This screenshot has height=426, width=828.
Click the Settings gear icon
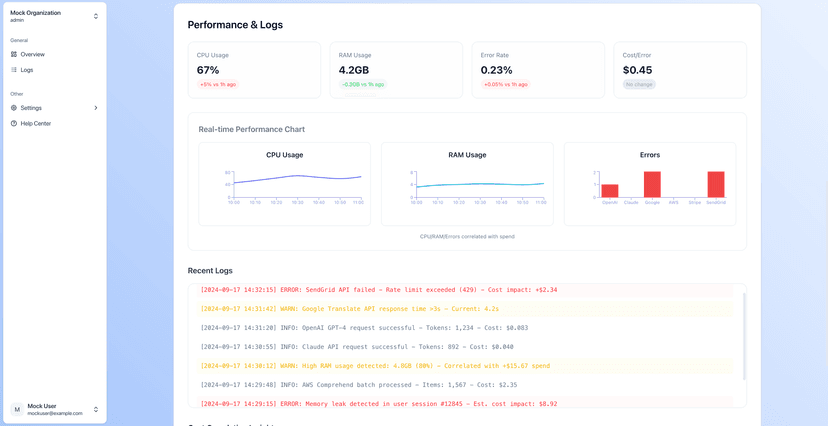14,108
